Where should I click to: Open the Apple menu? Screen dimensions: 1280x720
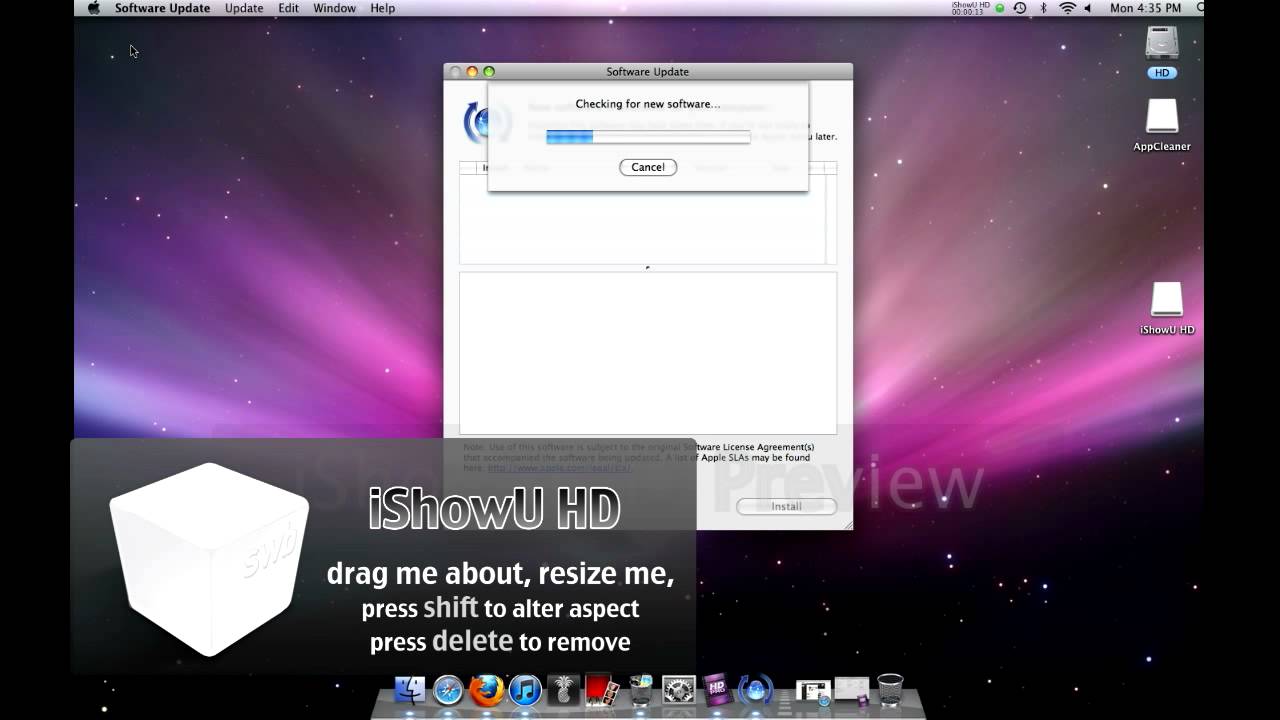coord(94,8)
